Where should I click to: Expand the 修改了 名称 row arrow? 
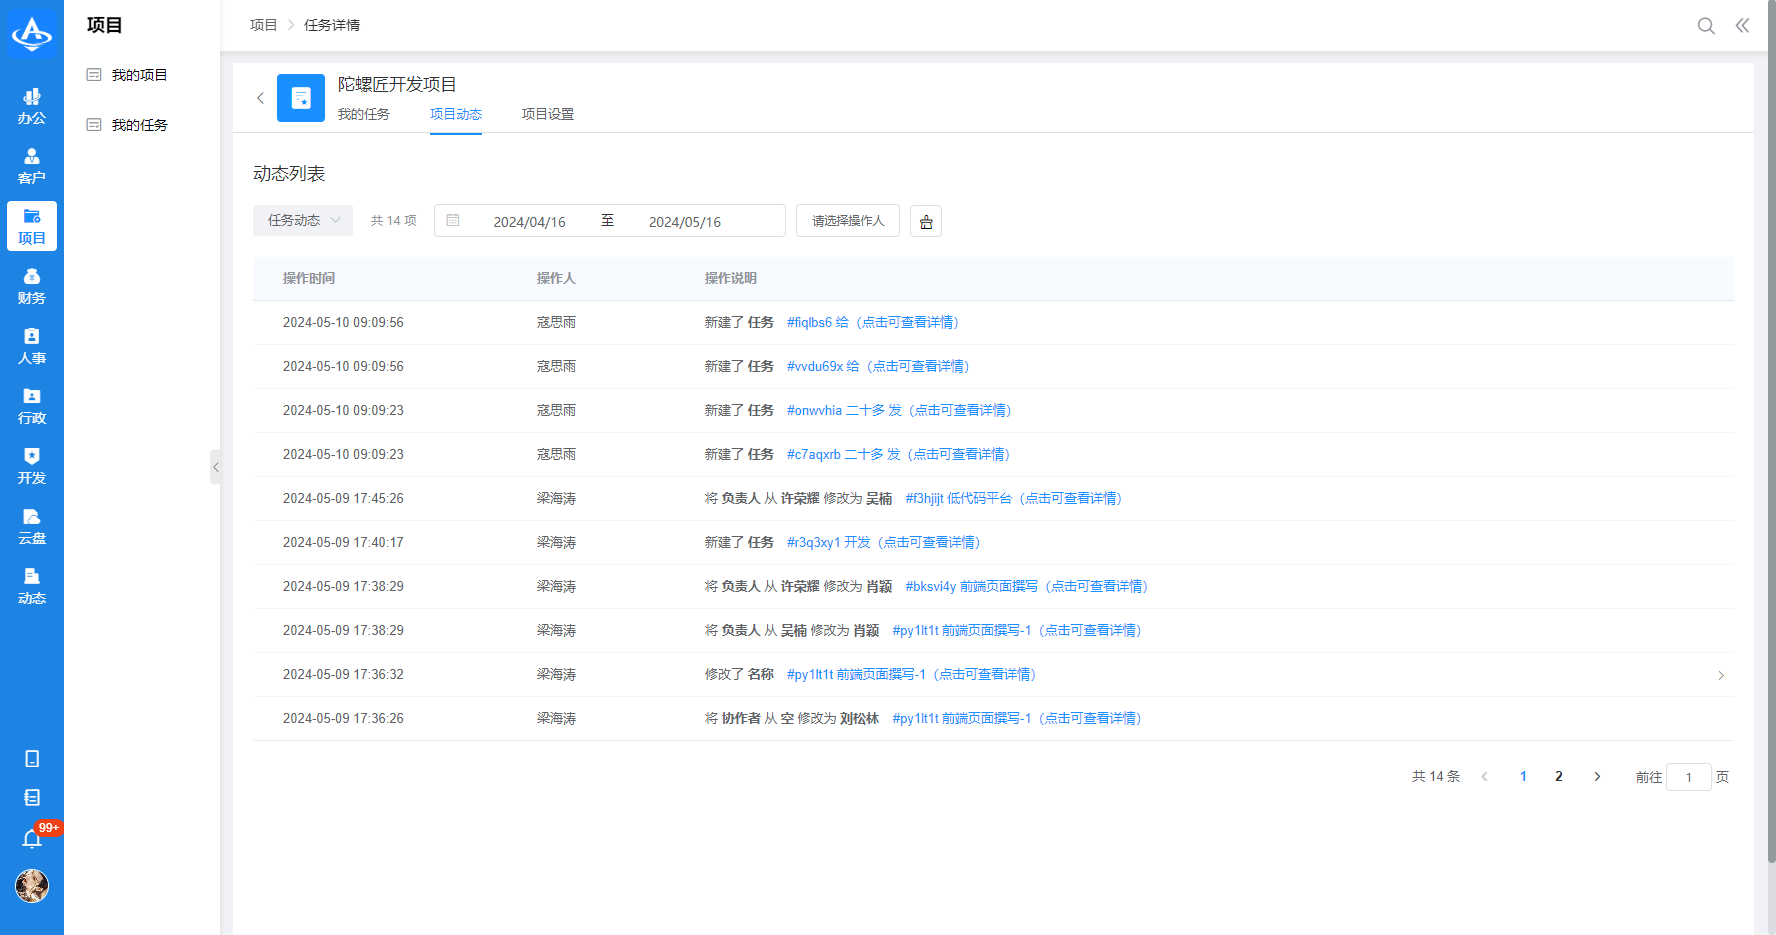(1721, 675)
